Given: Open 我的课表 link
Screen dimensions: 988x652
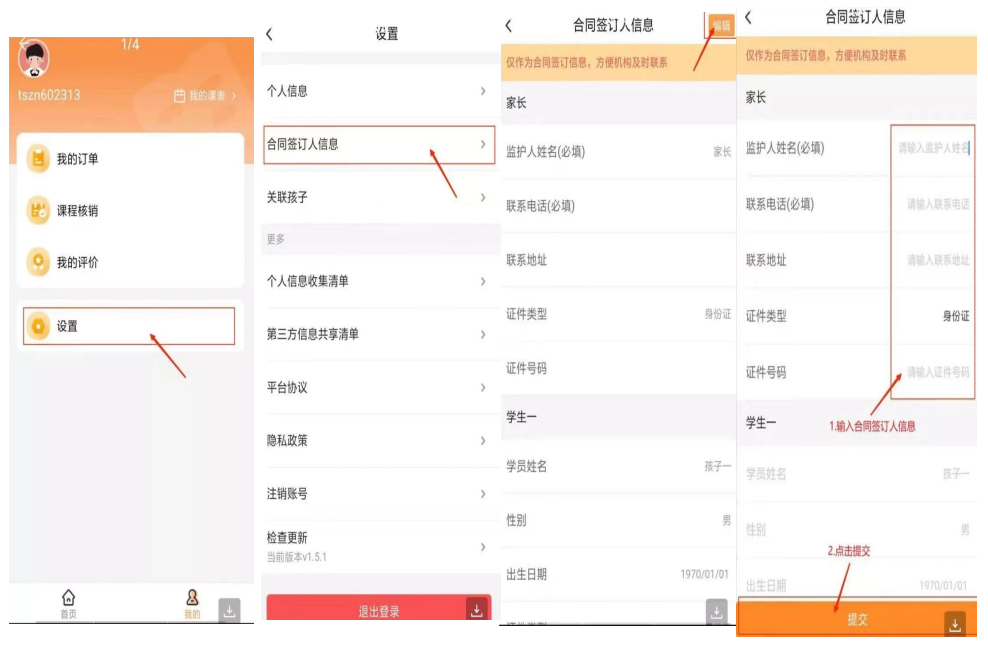Looking at the screenshot, I should pos(207,96).
